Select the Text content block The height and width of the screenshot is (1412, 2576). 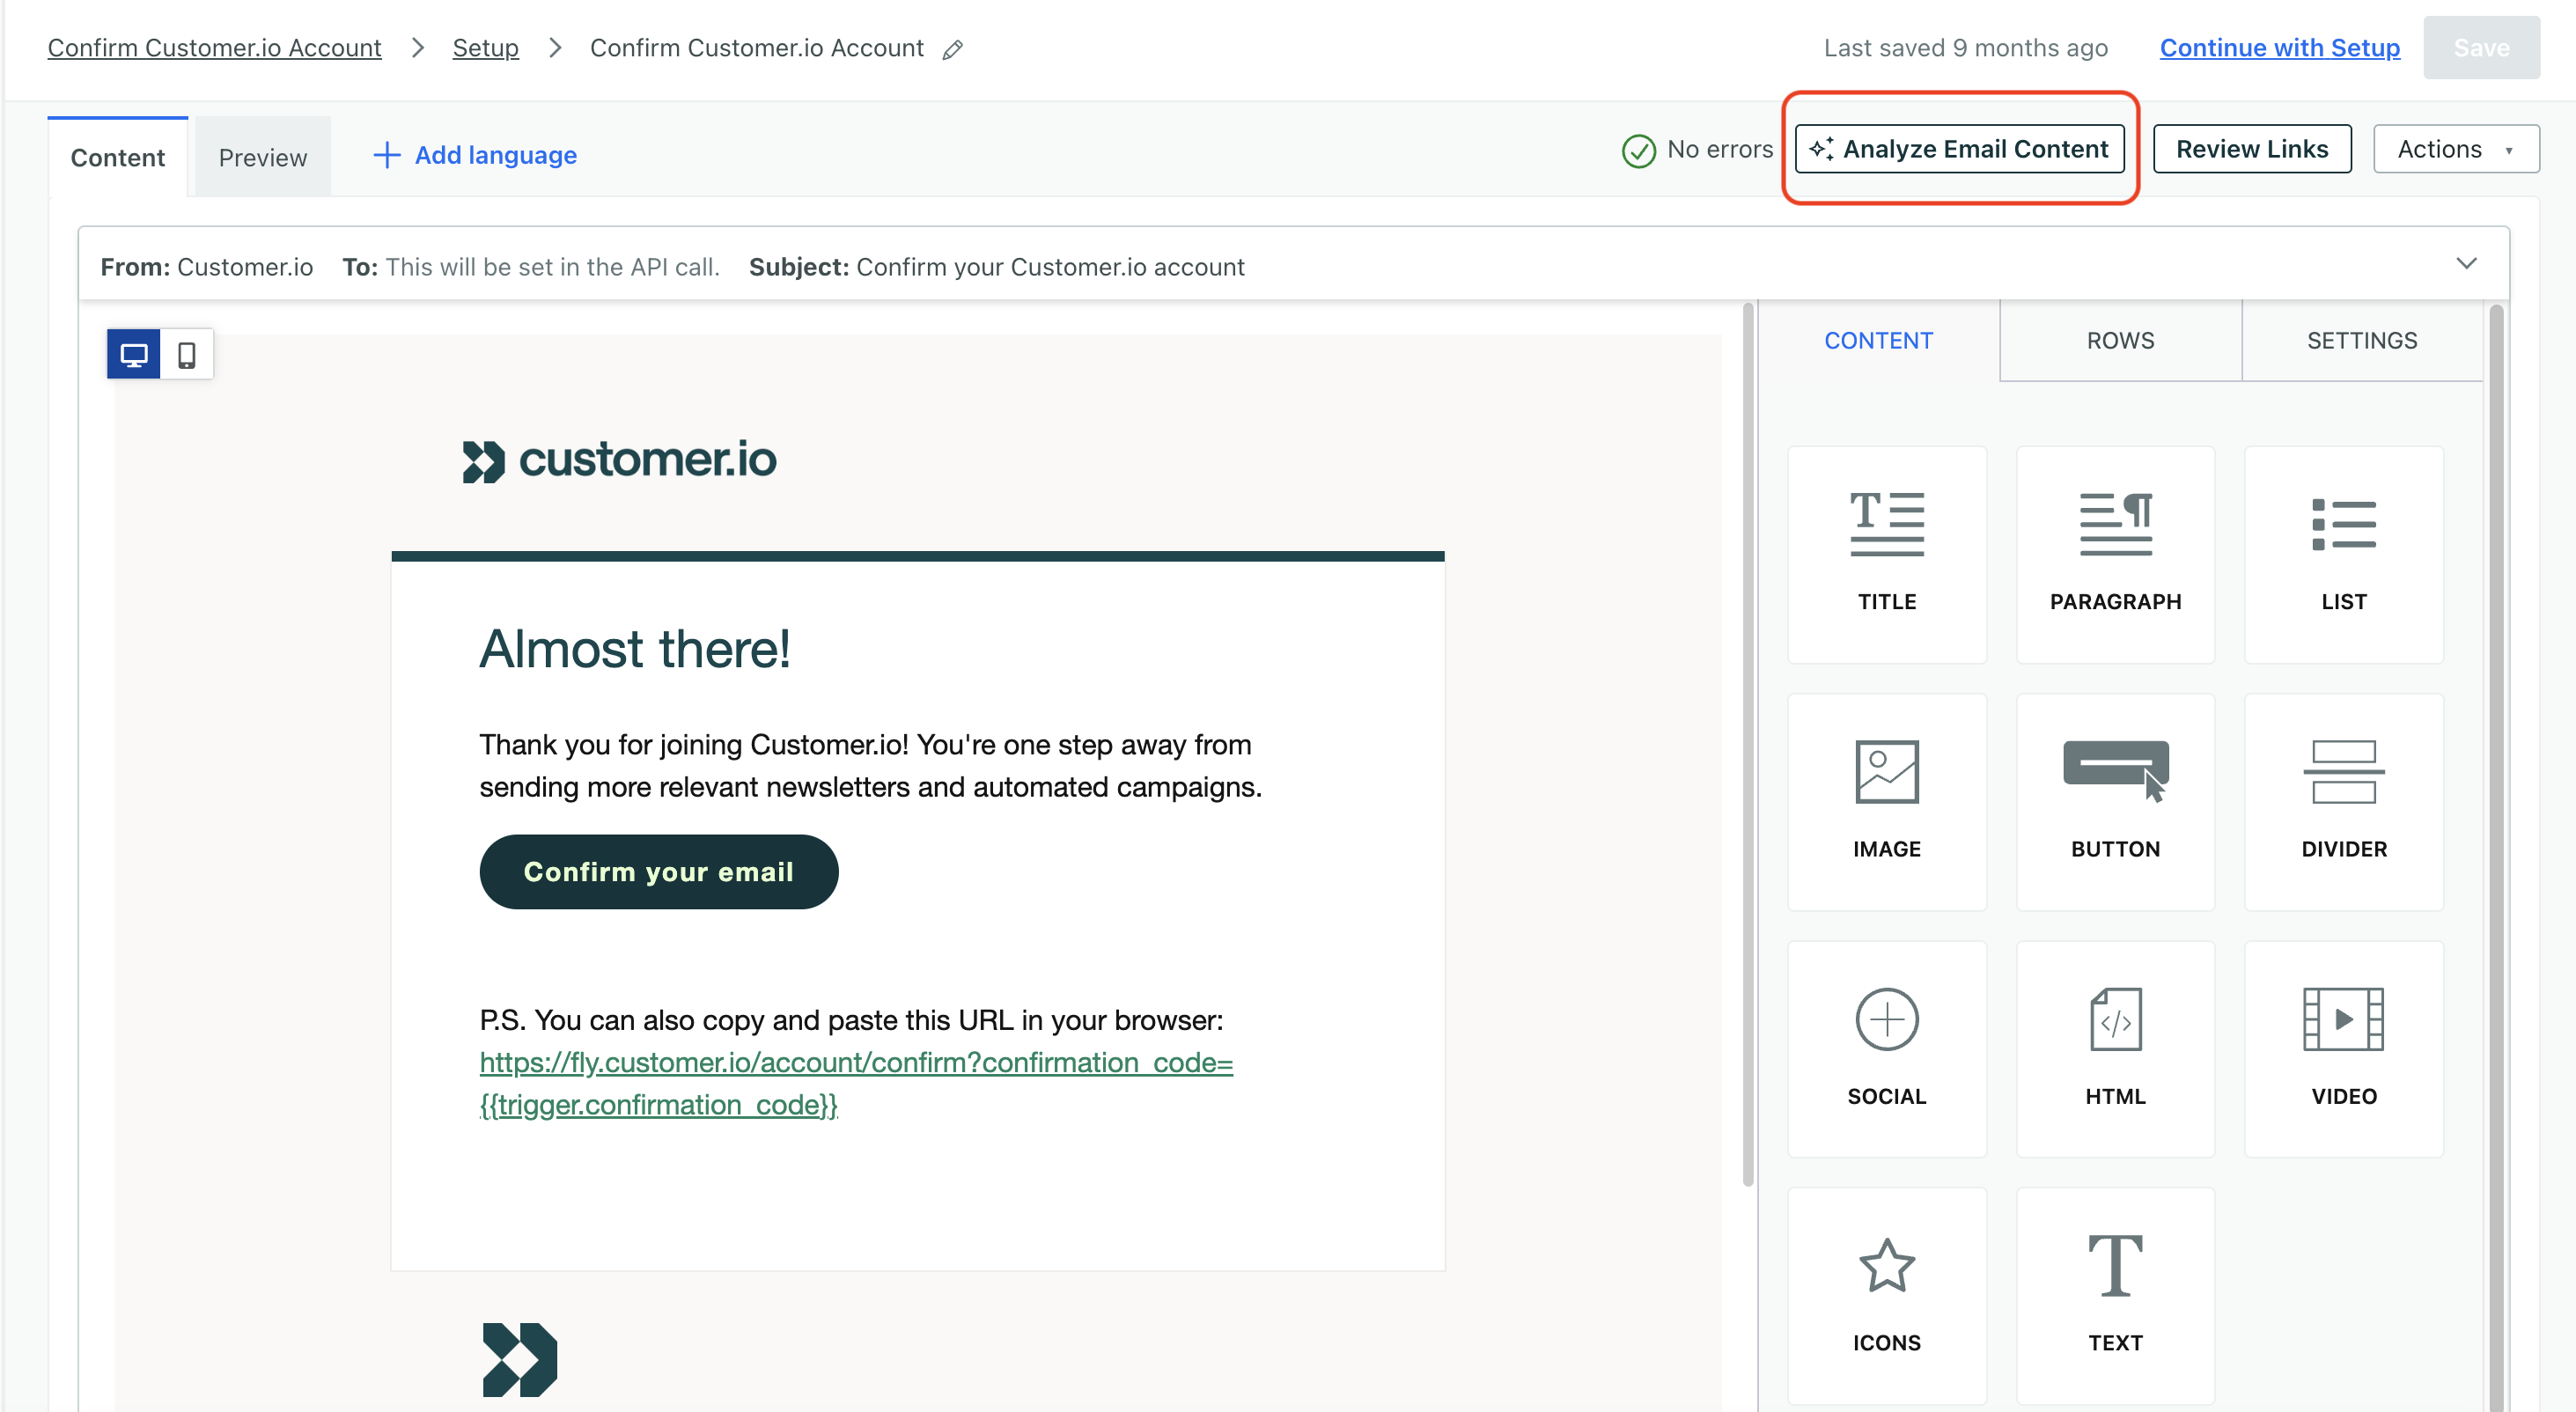(x=2115, y=1295)
